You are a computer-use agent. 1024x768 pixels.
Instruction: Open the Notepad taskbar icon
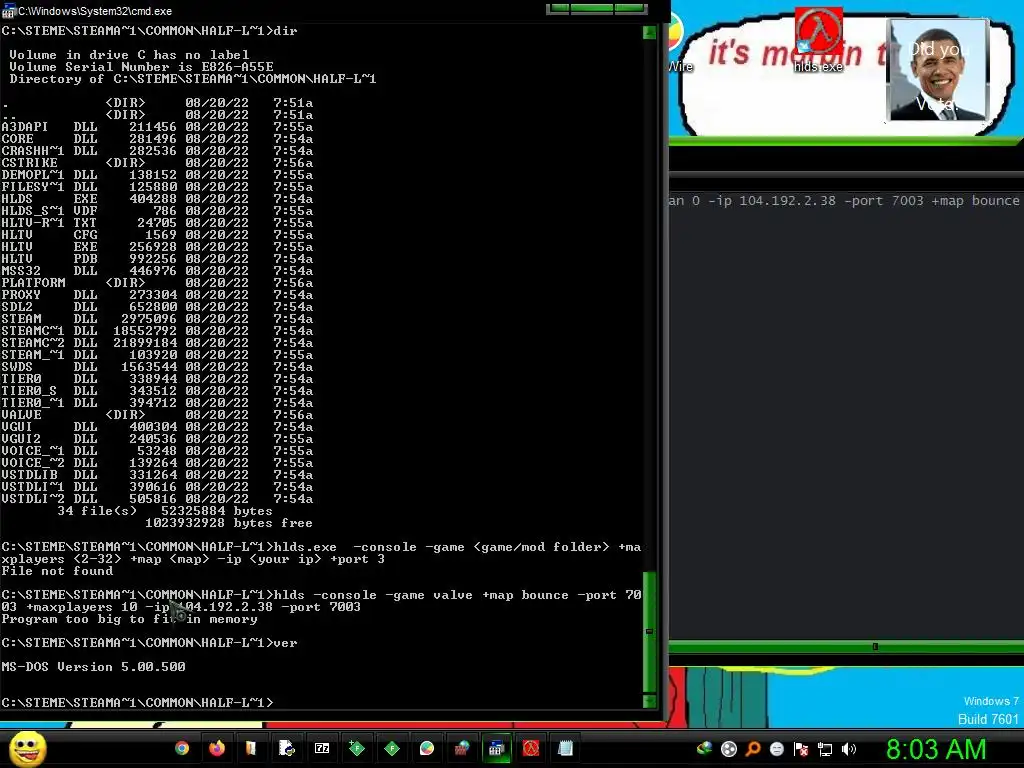point(566,748)
